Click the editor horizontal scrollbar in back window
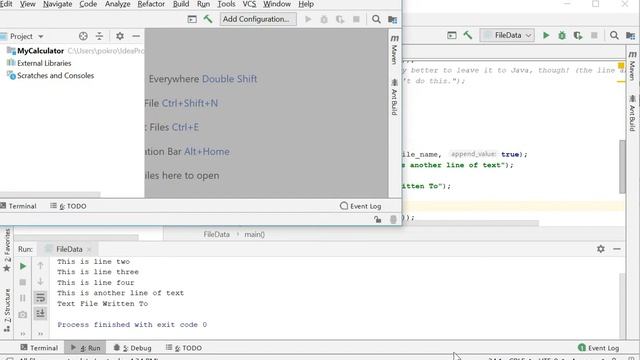Screen dimensions: 640x360 point(471,223)
